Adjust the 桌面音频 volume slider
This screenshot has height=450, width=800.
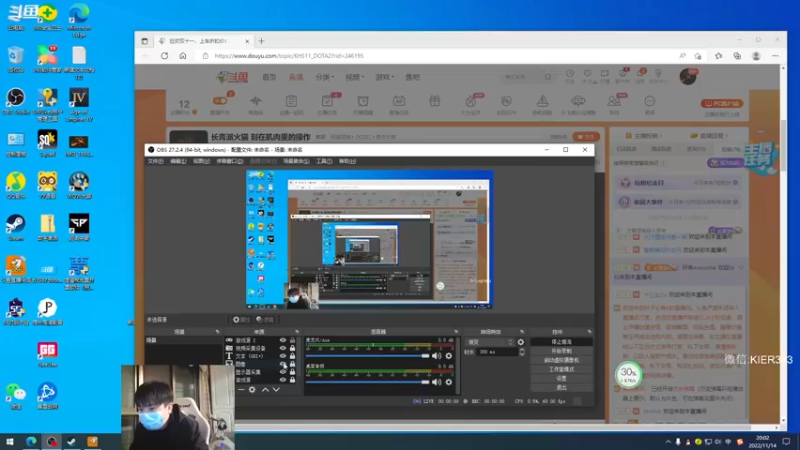click(368, 382)
